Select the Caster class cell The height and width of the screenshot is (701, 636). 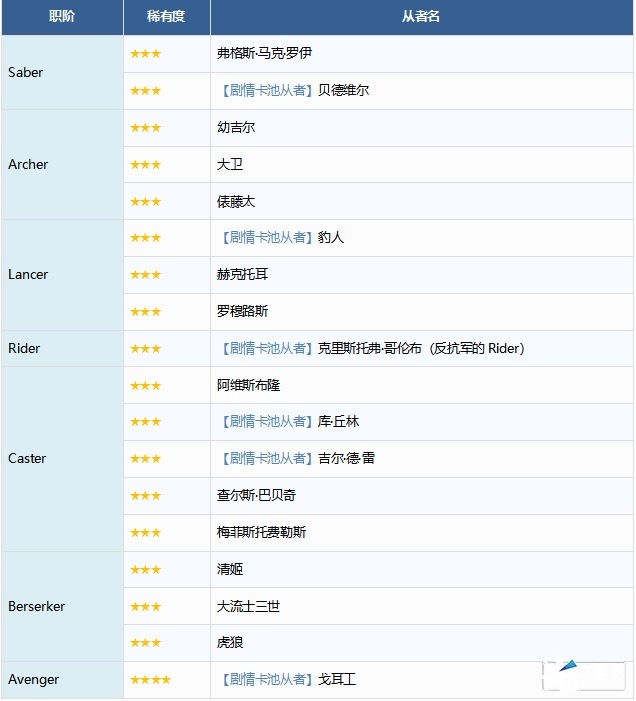[x=27, y=458]
